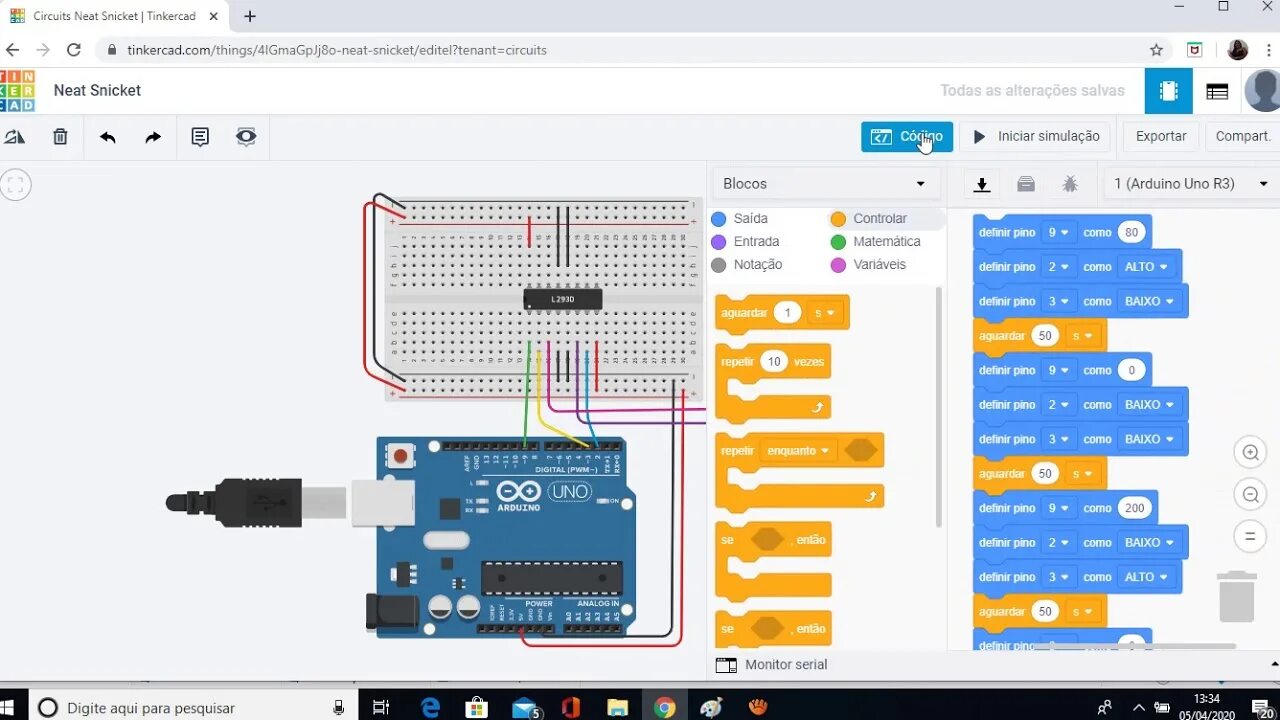1280x720 pixels.
Task: Open the Blocos edit mode dropdown
Action: point(825,184)
